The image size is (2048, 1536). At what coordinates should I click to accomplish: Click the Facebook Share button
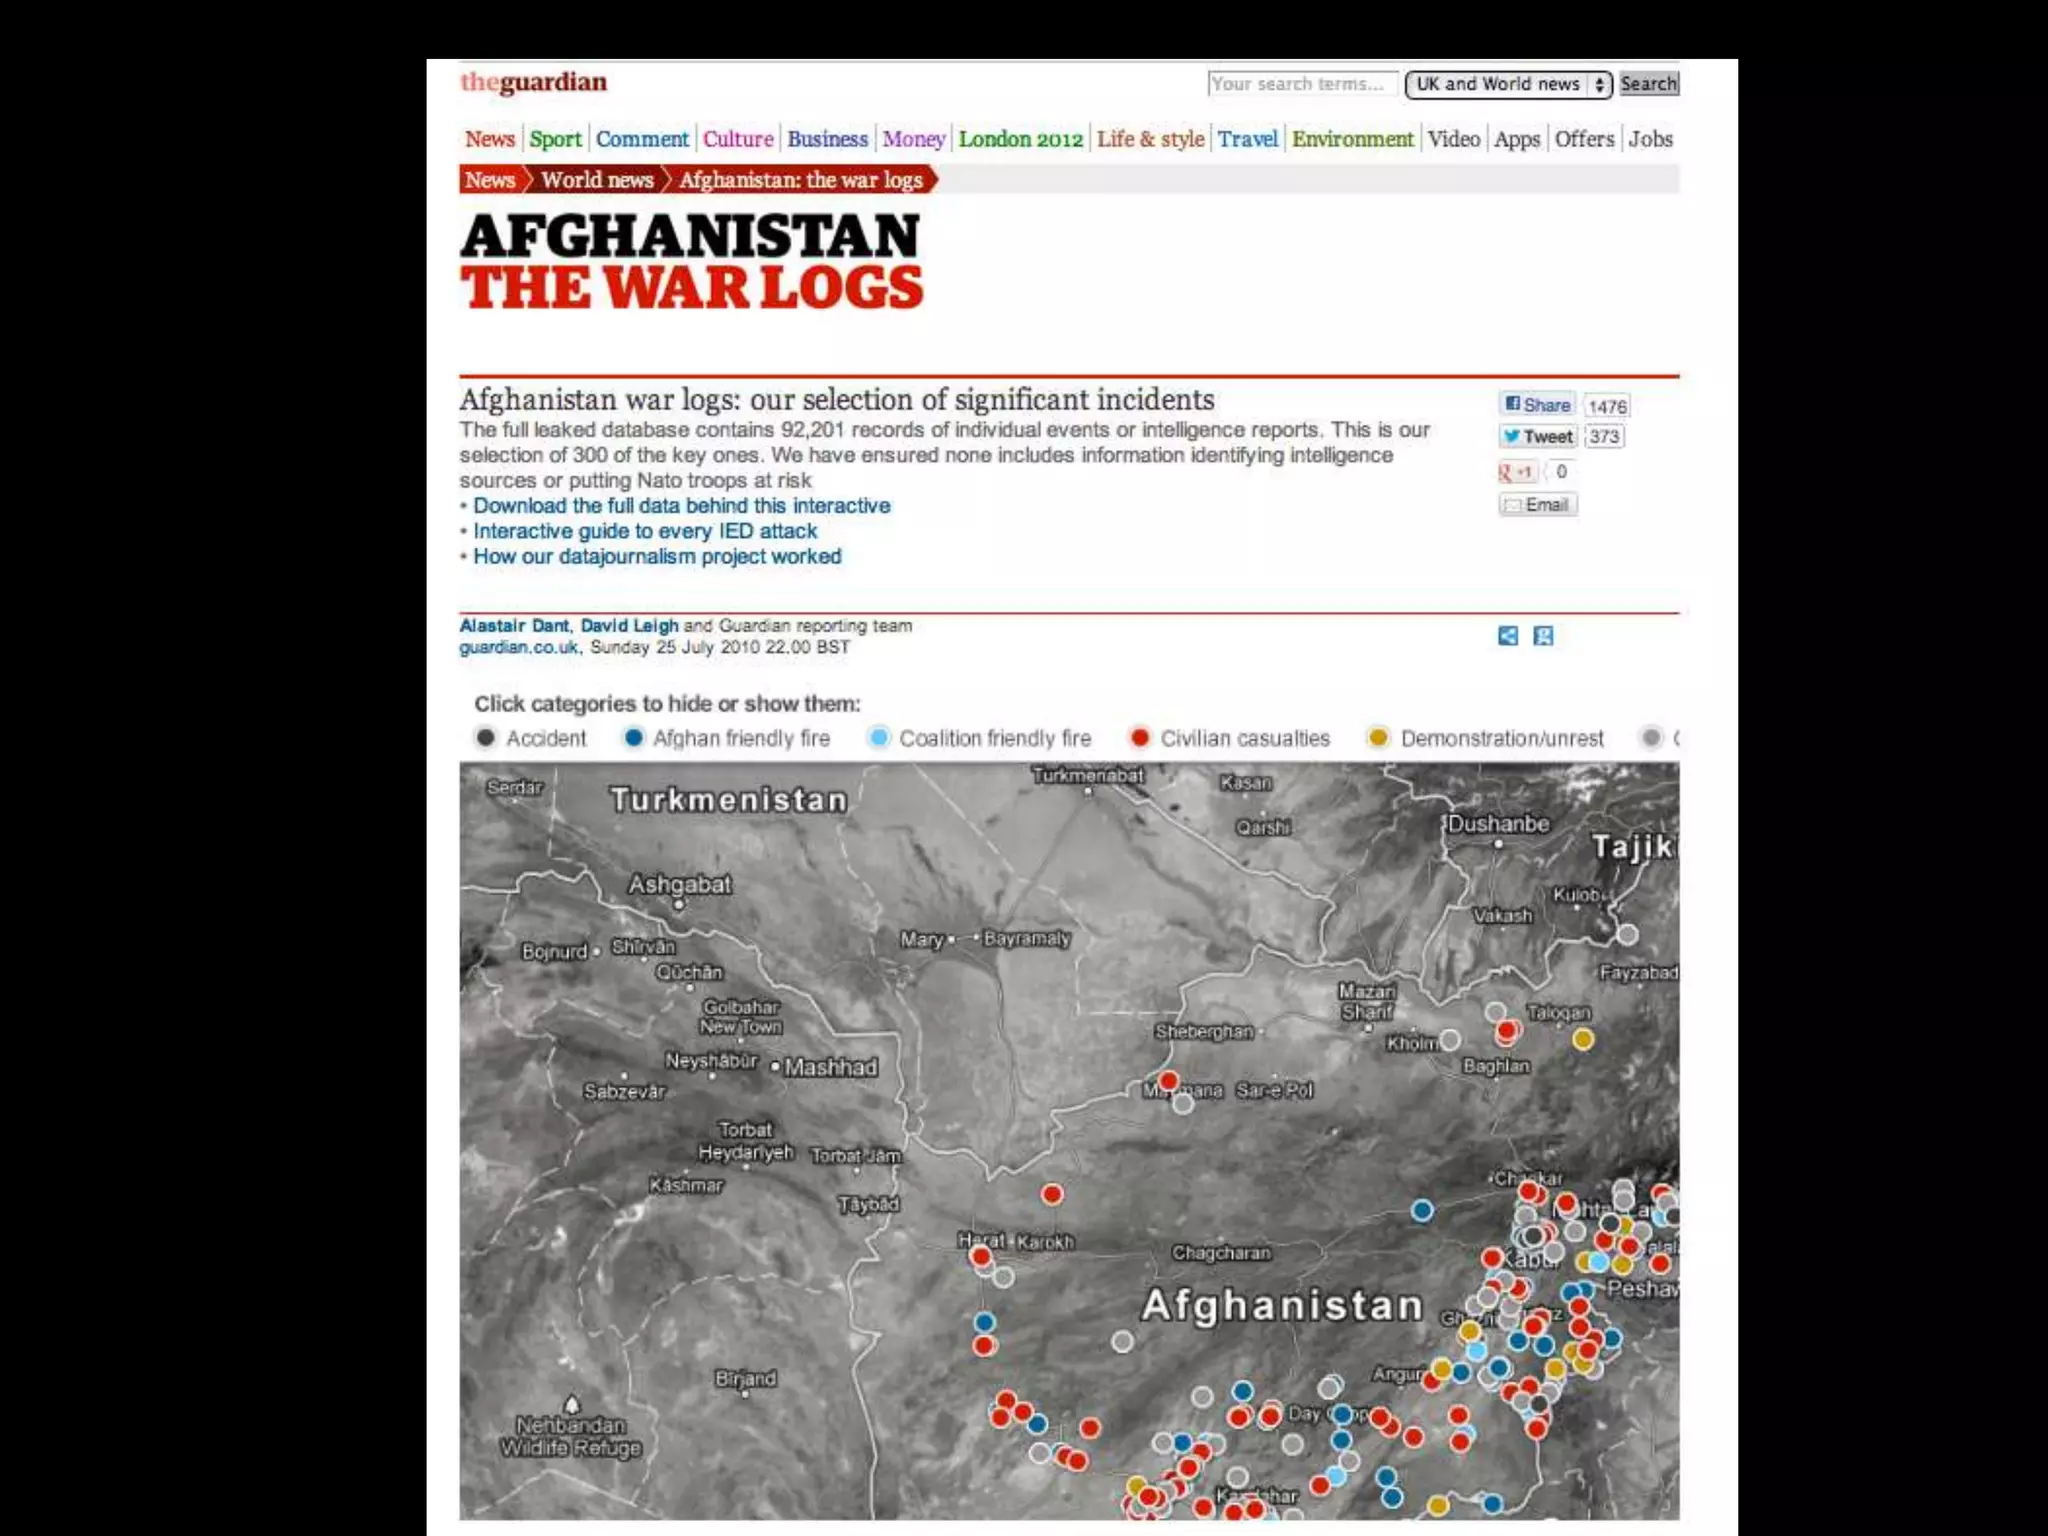coord(1537,405)
